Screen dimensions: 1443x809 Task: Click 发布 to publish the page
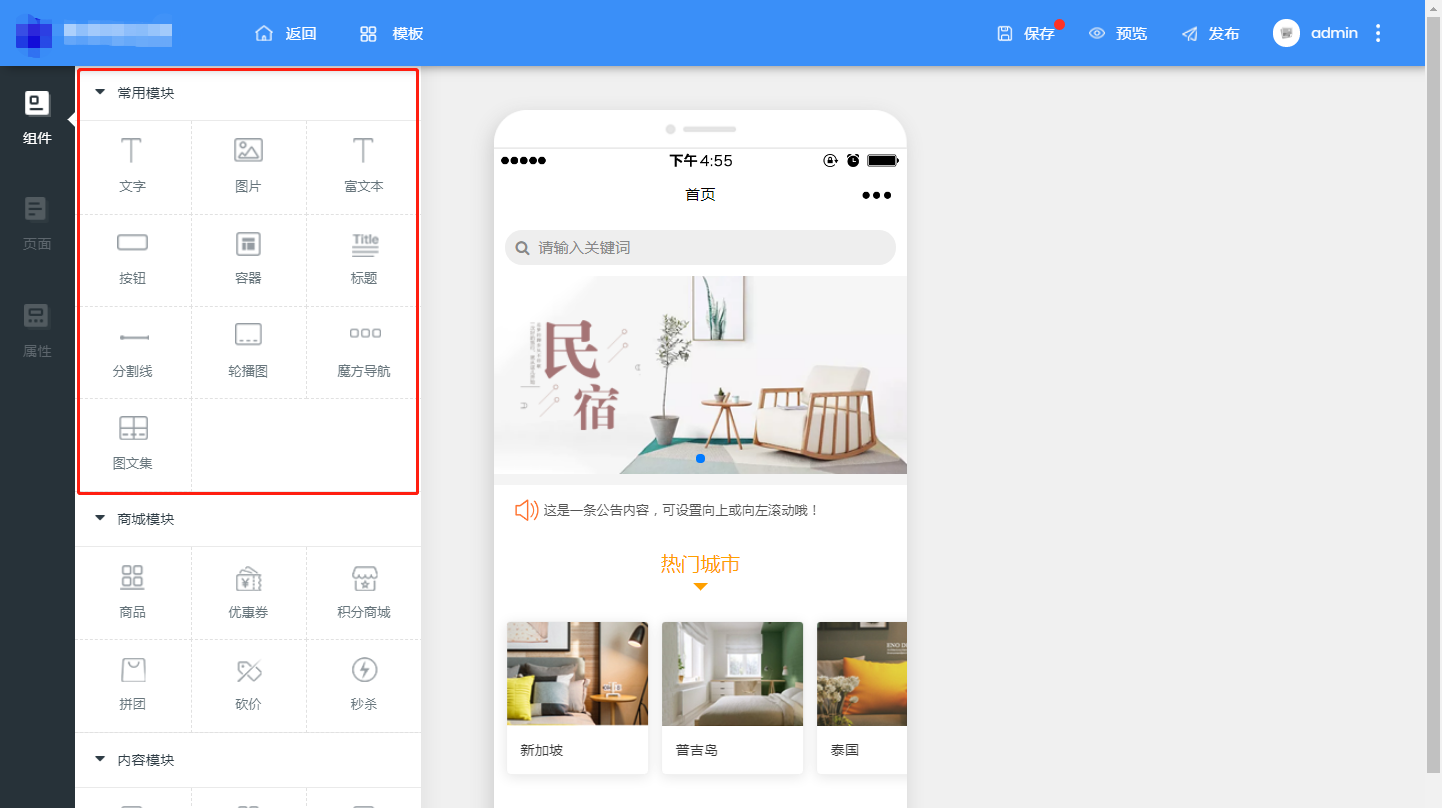coord(1210,33)
